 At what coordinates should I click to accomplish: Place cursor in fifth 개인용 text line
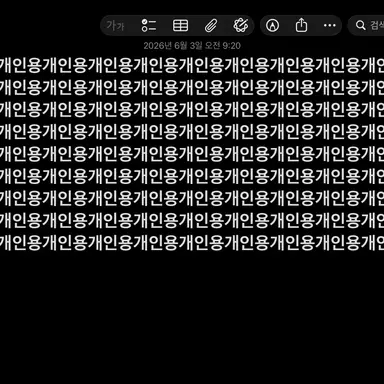[192, 154]
